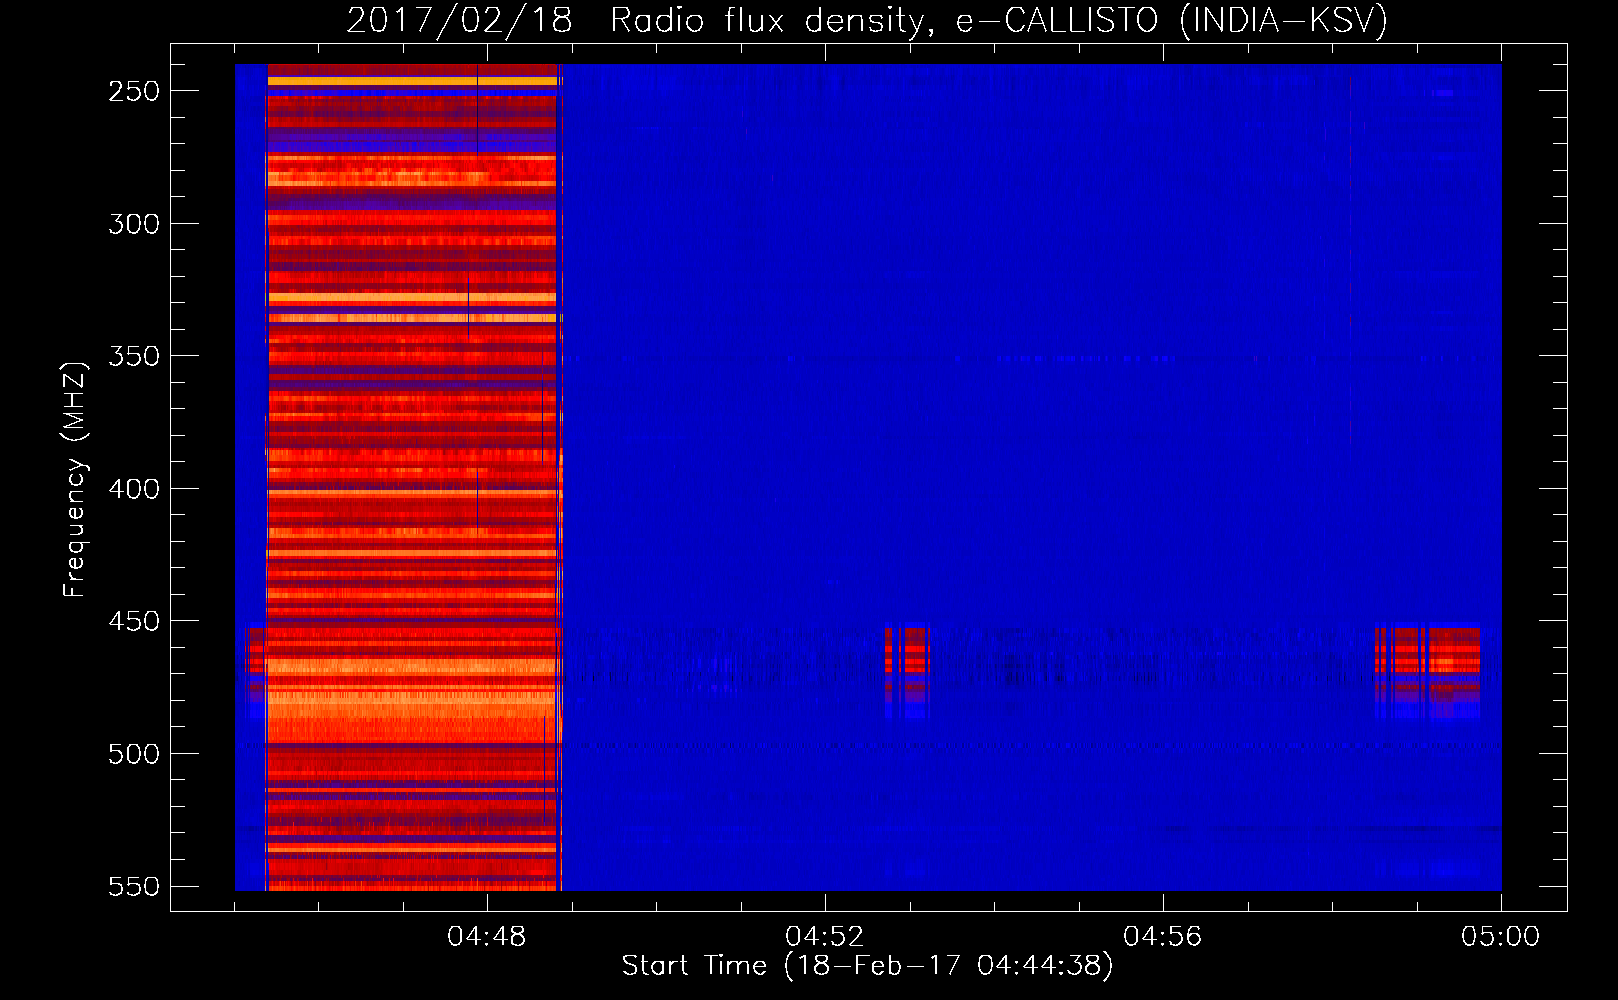
Task: Select the '450' frequency axis label
Action: point(134,621)
